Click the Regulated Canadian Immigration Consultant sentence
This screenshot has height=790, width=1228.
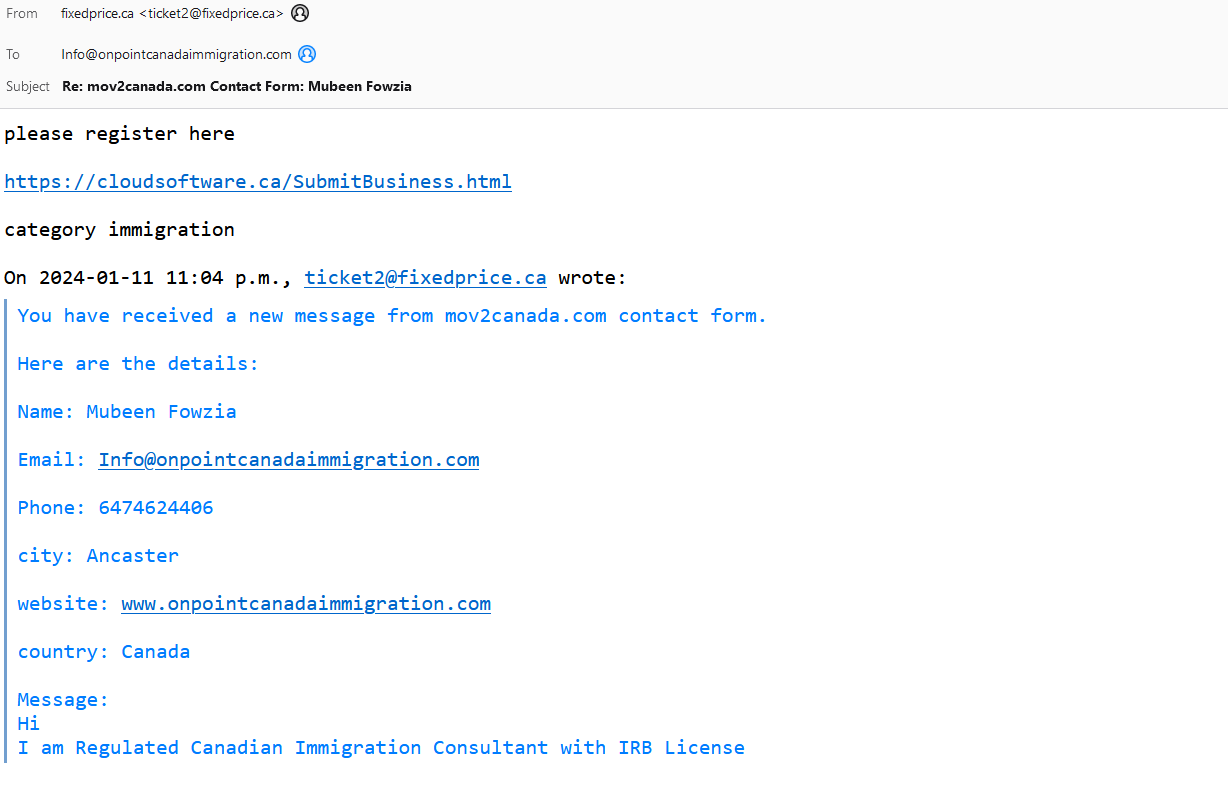pyautogui.click(x=381, y=748)
